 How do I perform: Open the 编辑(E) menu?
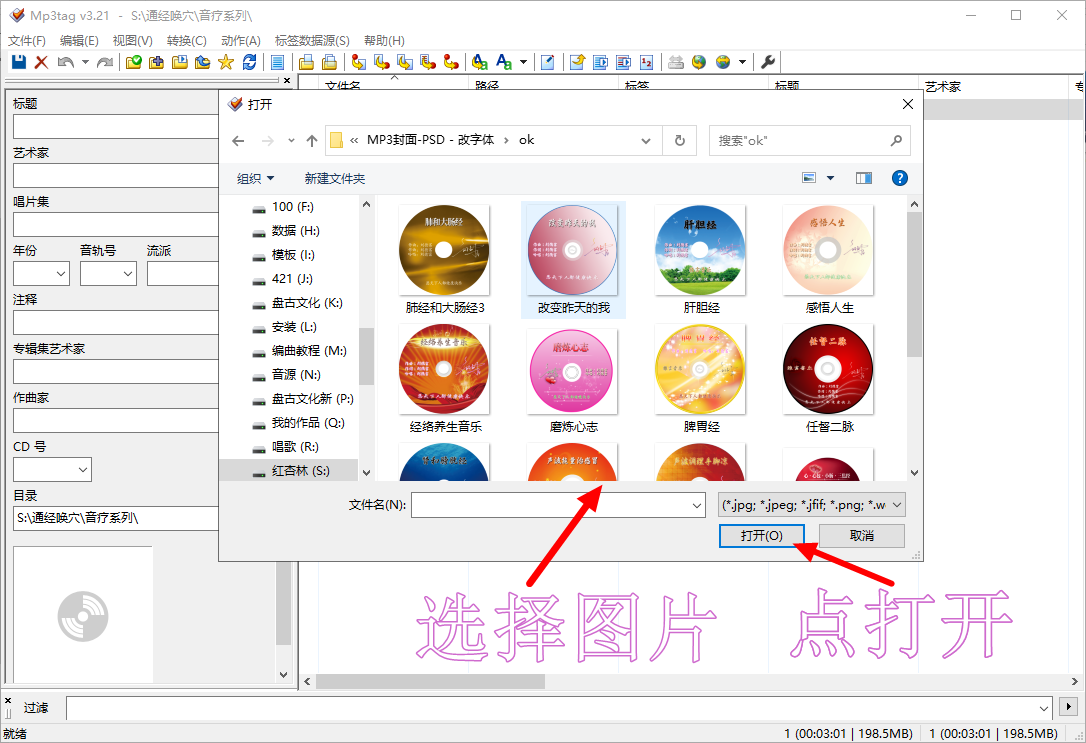click(x=79, y=41)
